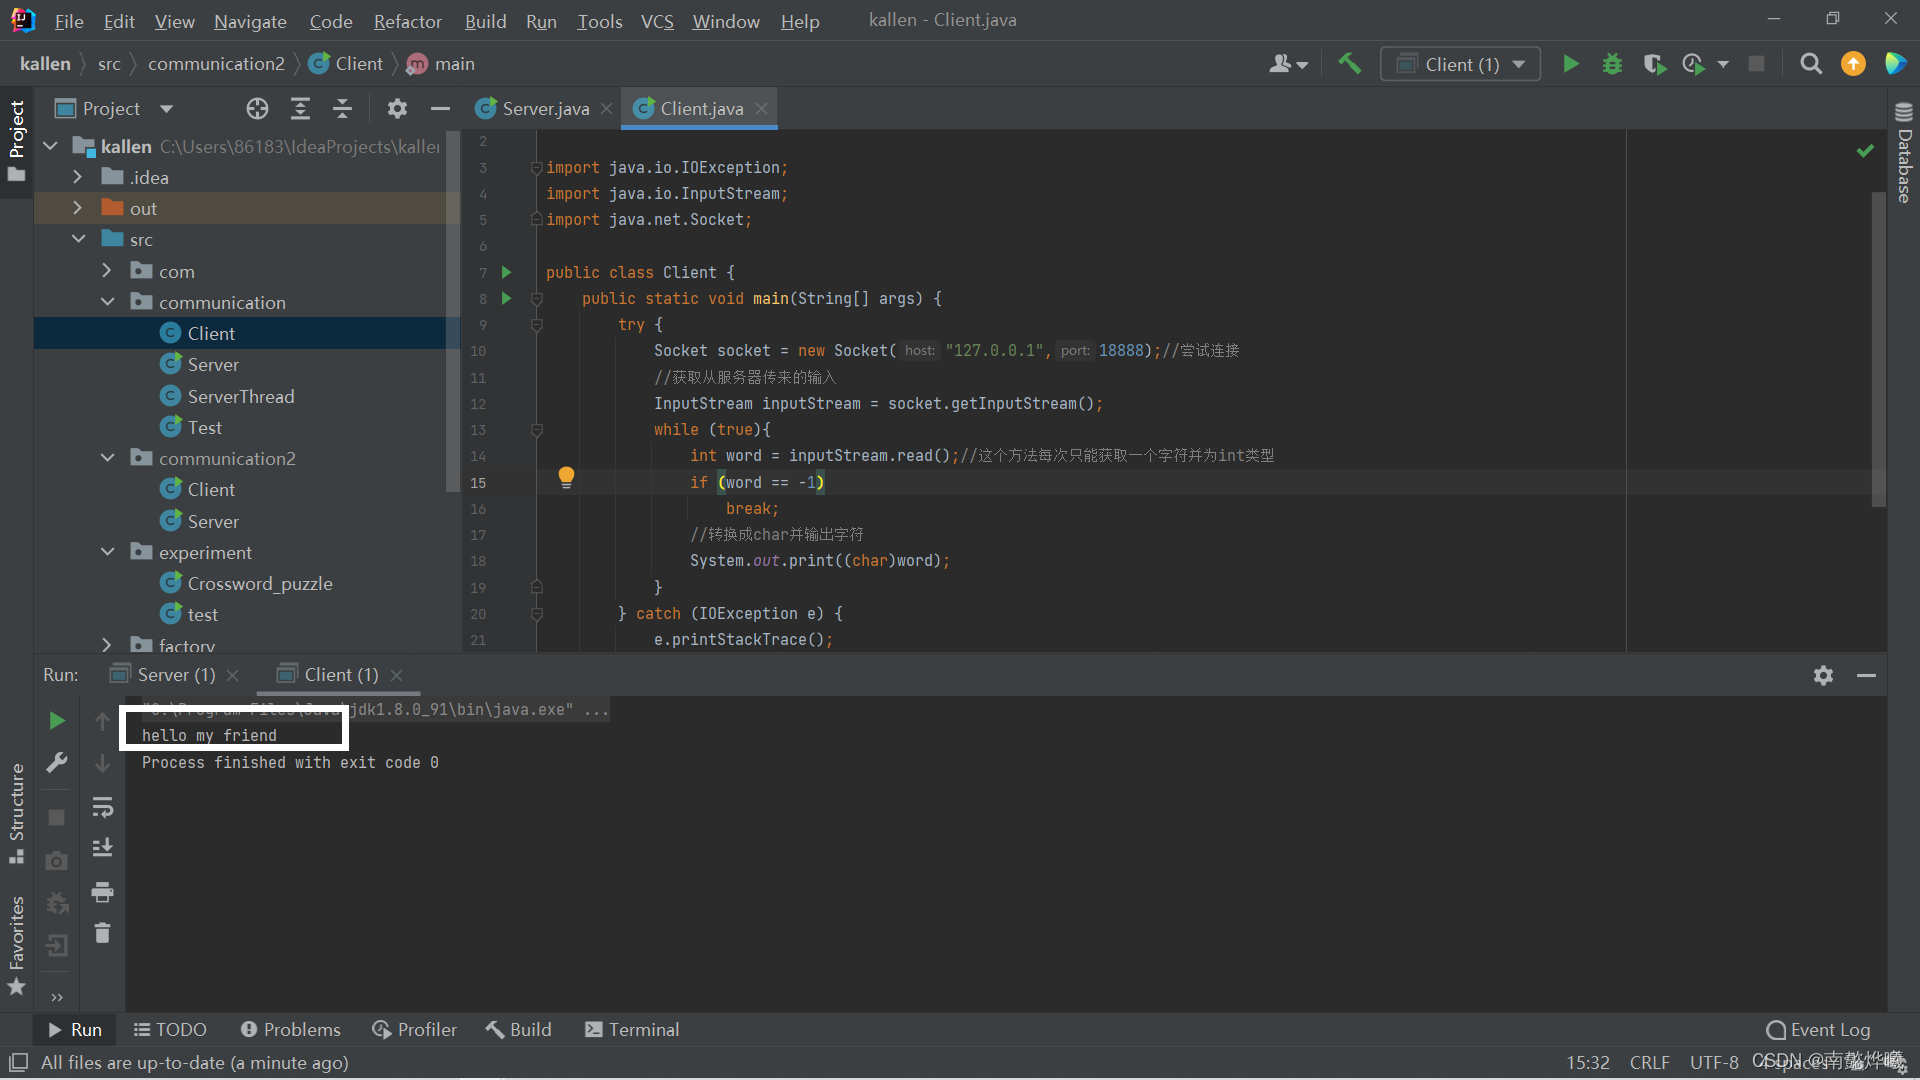Click the orange IDE update arrow icon
Viewport: 1920px width, 1080px height.
1853,64
